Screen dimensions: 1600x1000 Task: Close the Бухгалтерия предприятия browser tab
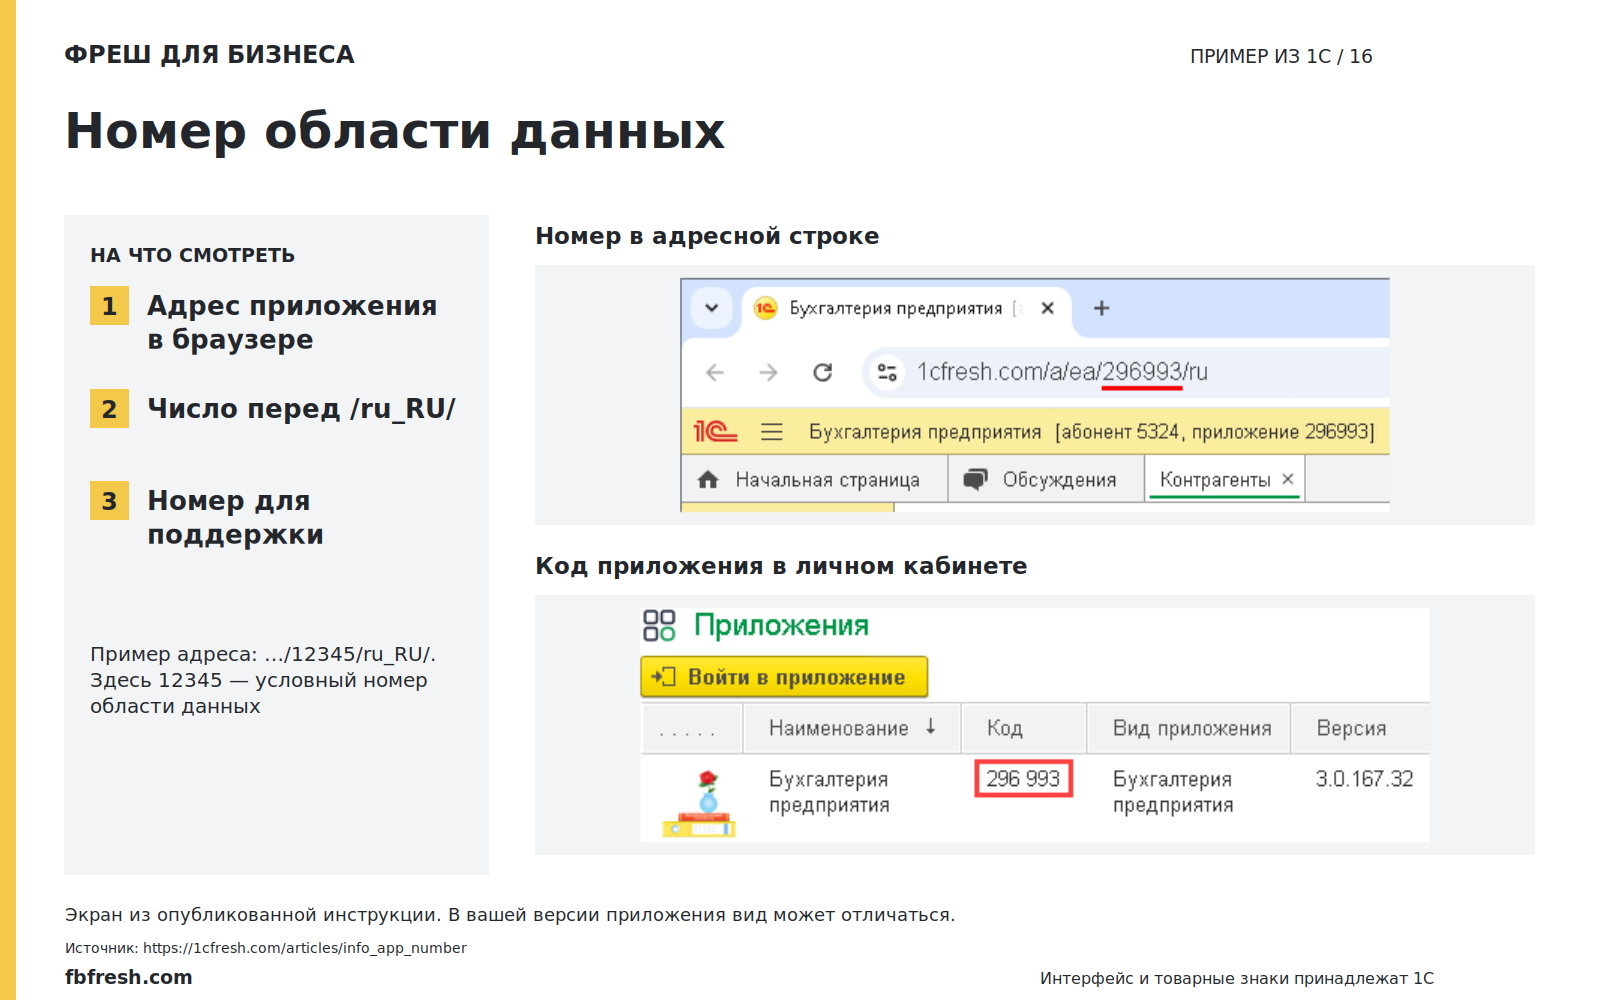point(1047,308)
